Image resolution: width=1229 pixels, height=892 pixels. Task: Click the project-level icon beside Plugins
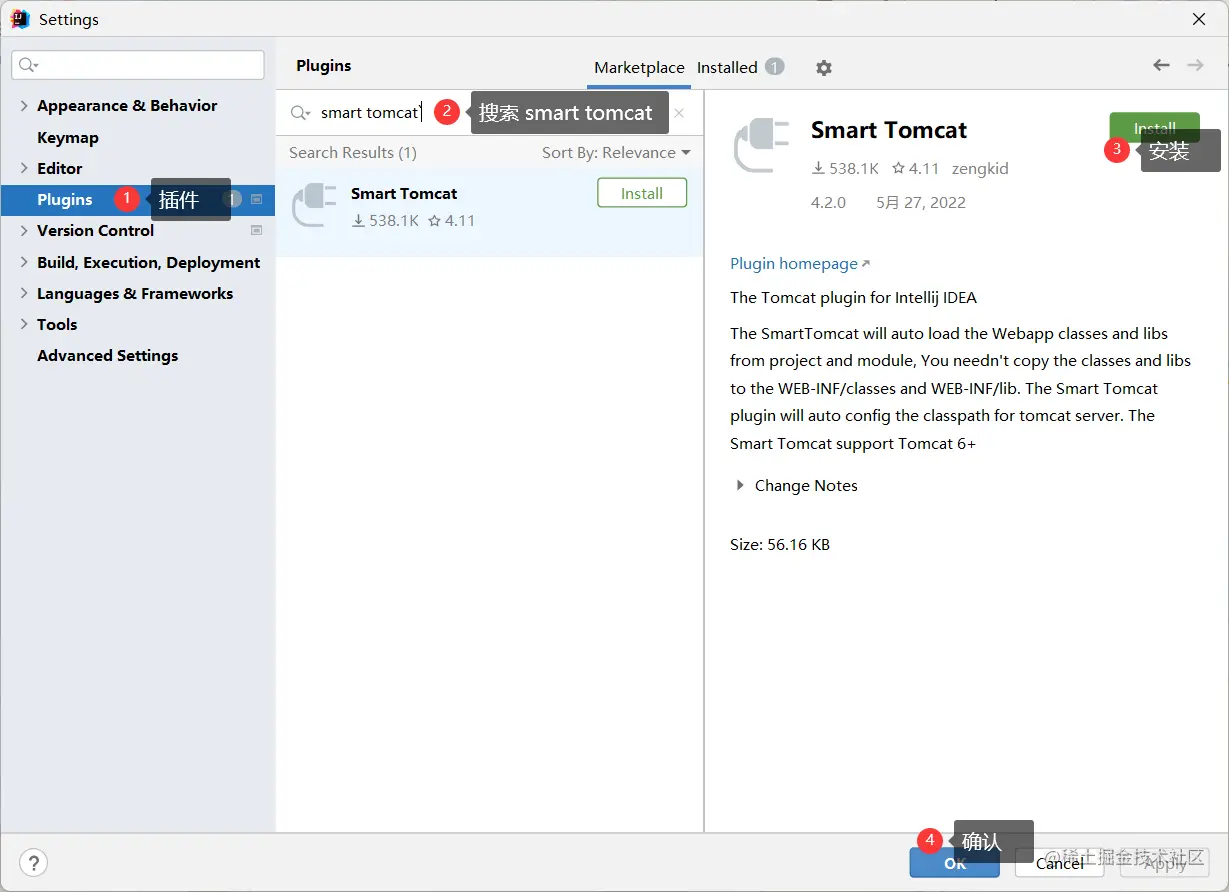[x=256, y=199]
